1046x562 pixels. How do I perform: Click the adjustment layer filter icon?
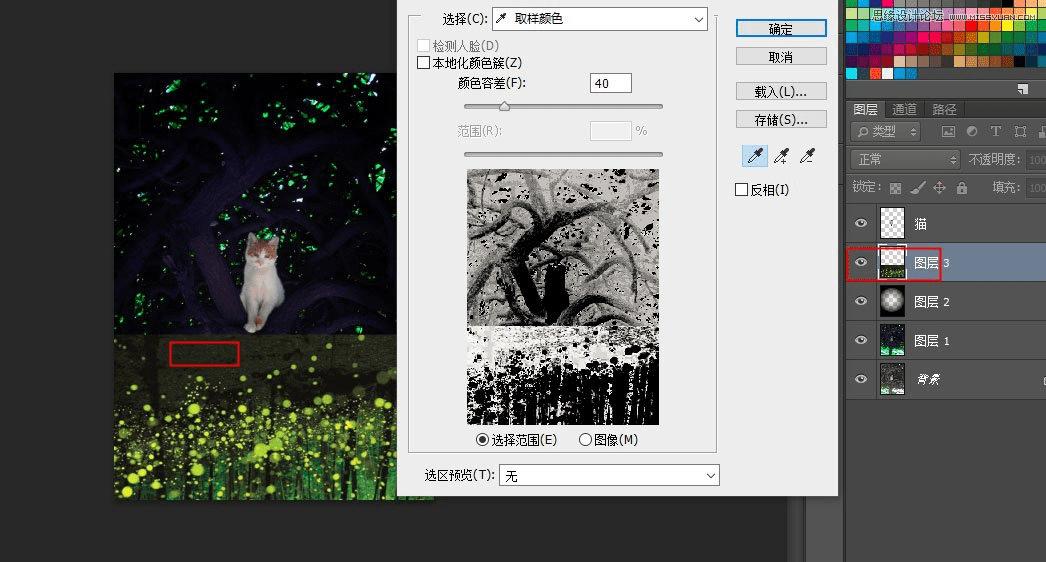[x=972, y=131]
